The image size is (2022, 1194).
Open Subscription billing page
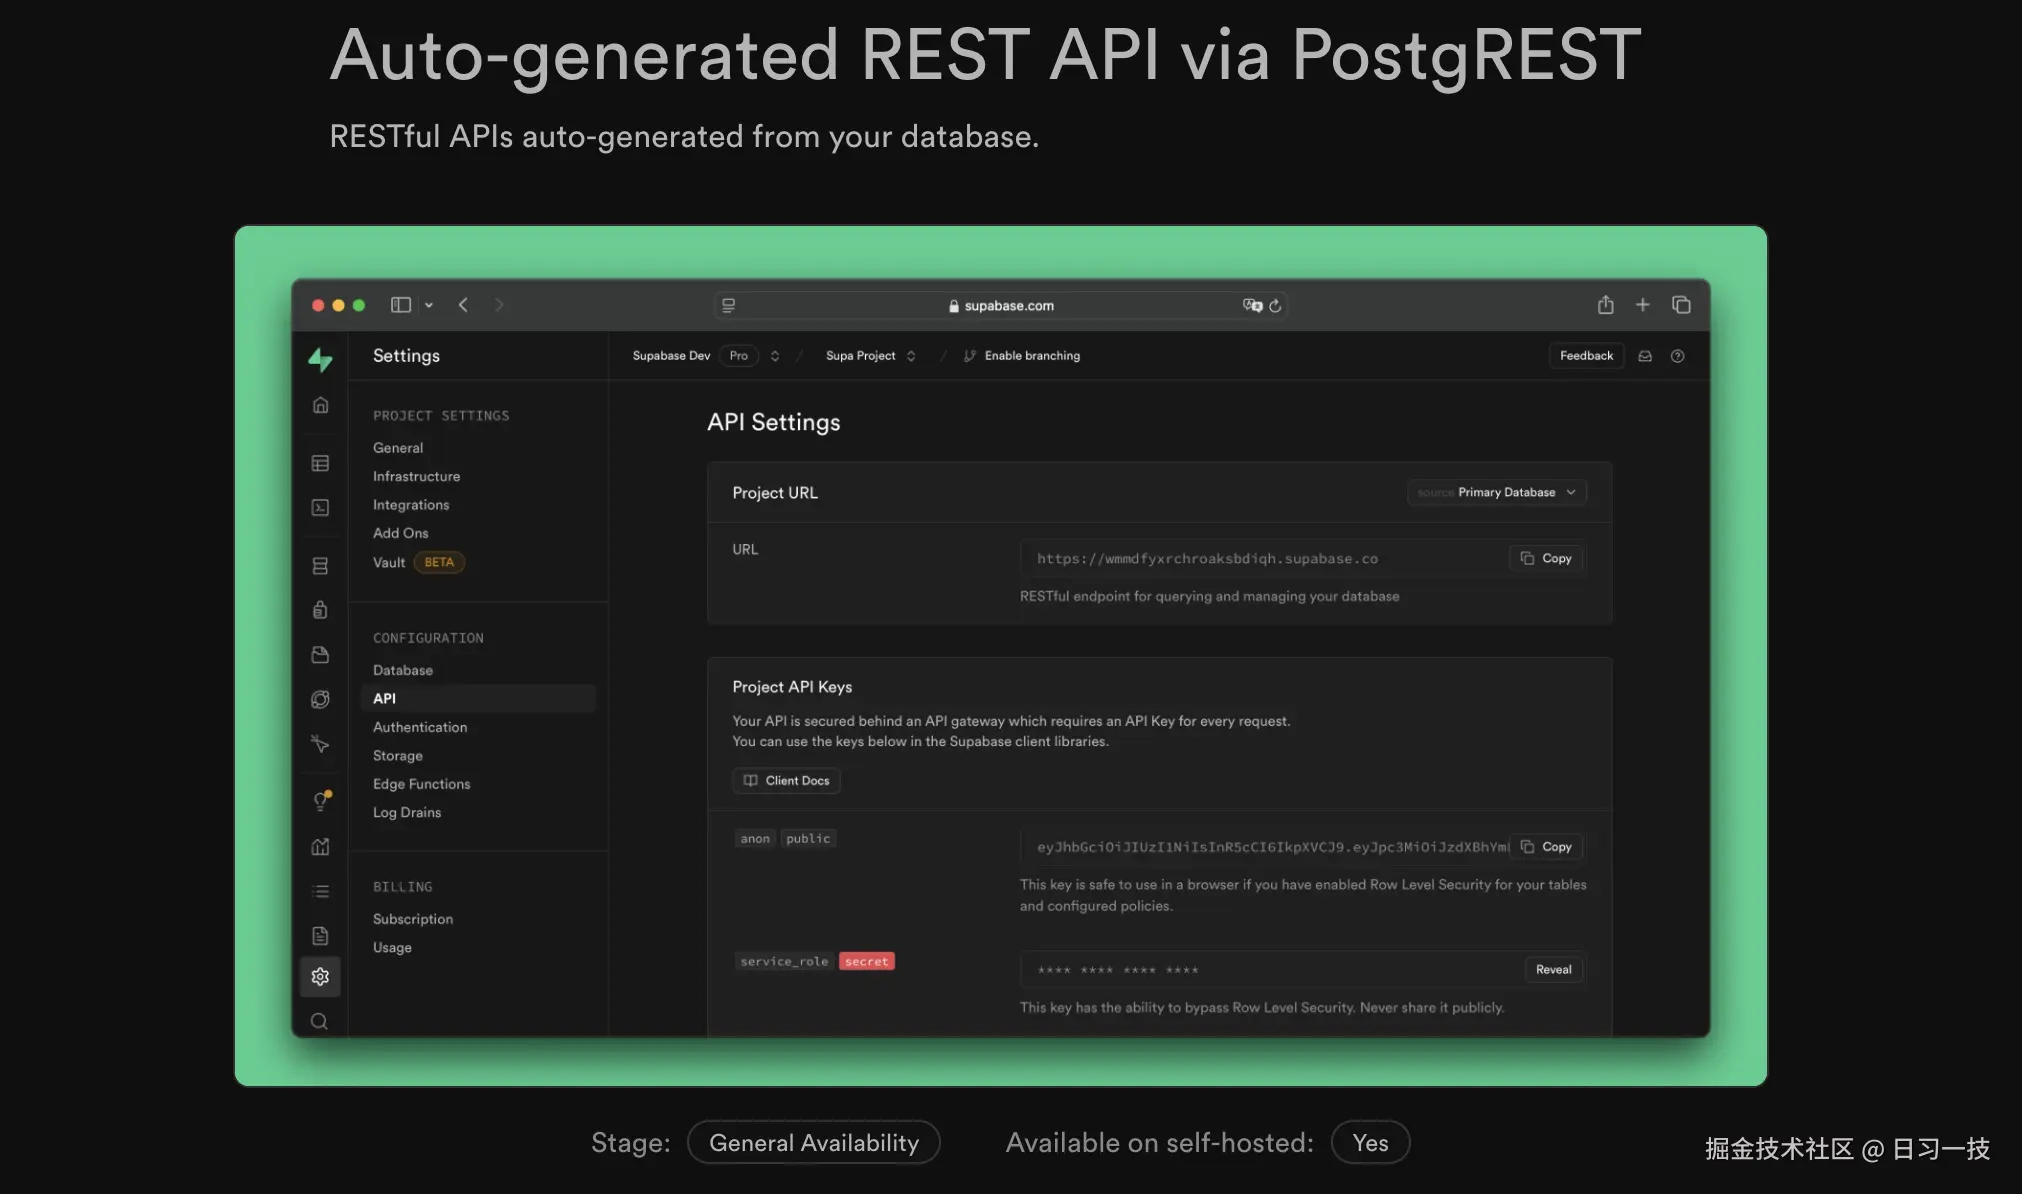pyautogui.click(x=413, y=919)
